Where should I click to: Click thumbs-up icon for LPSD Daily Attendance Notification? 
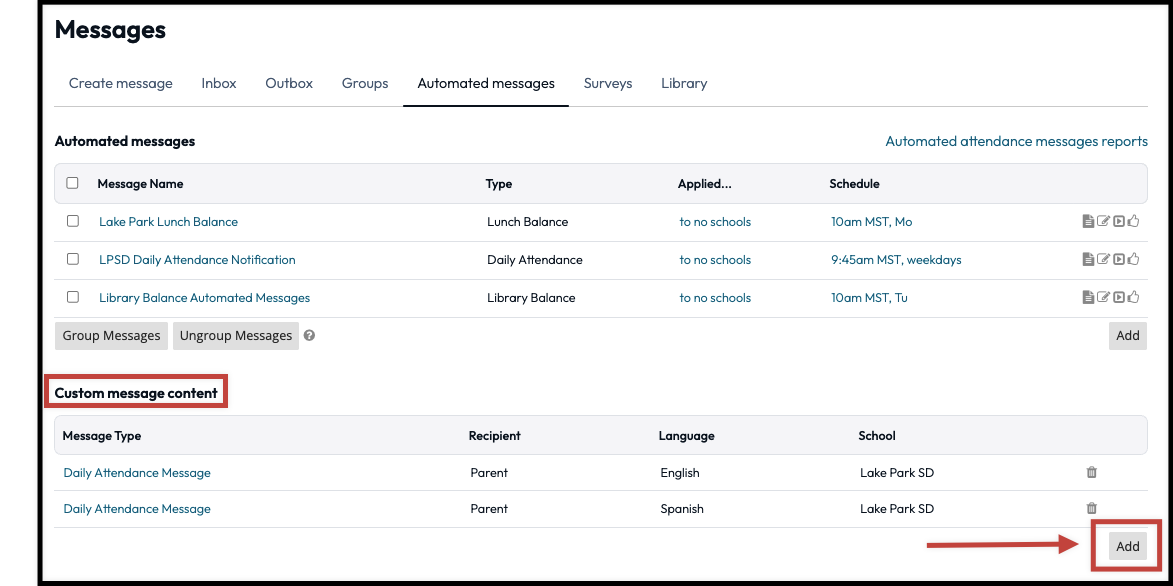click(1134, 260)
